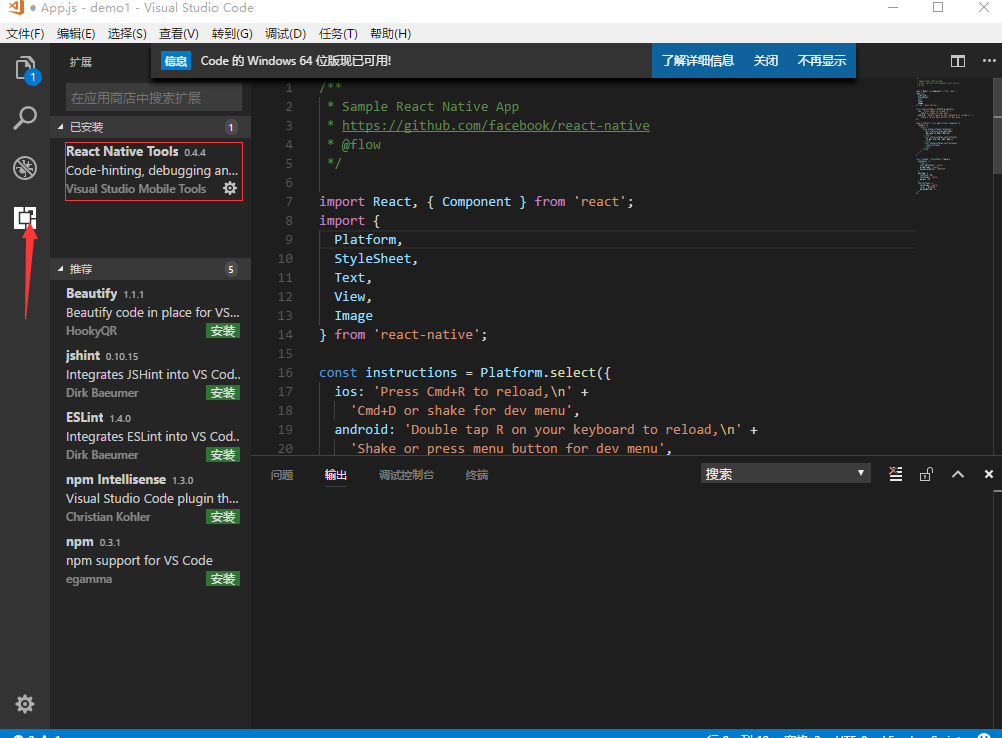
Task: Click the recommended count badge 5
Action: tap(231, 269)
